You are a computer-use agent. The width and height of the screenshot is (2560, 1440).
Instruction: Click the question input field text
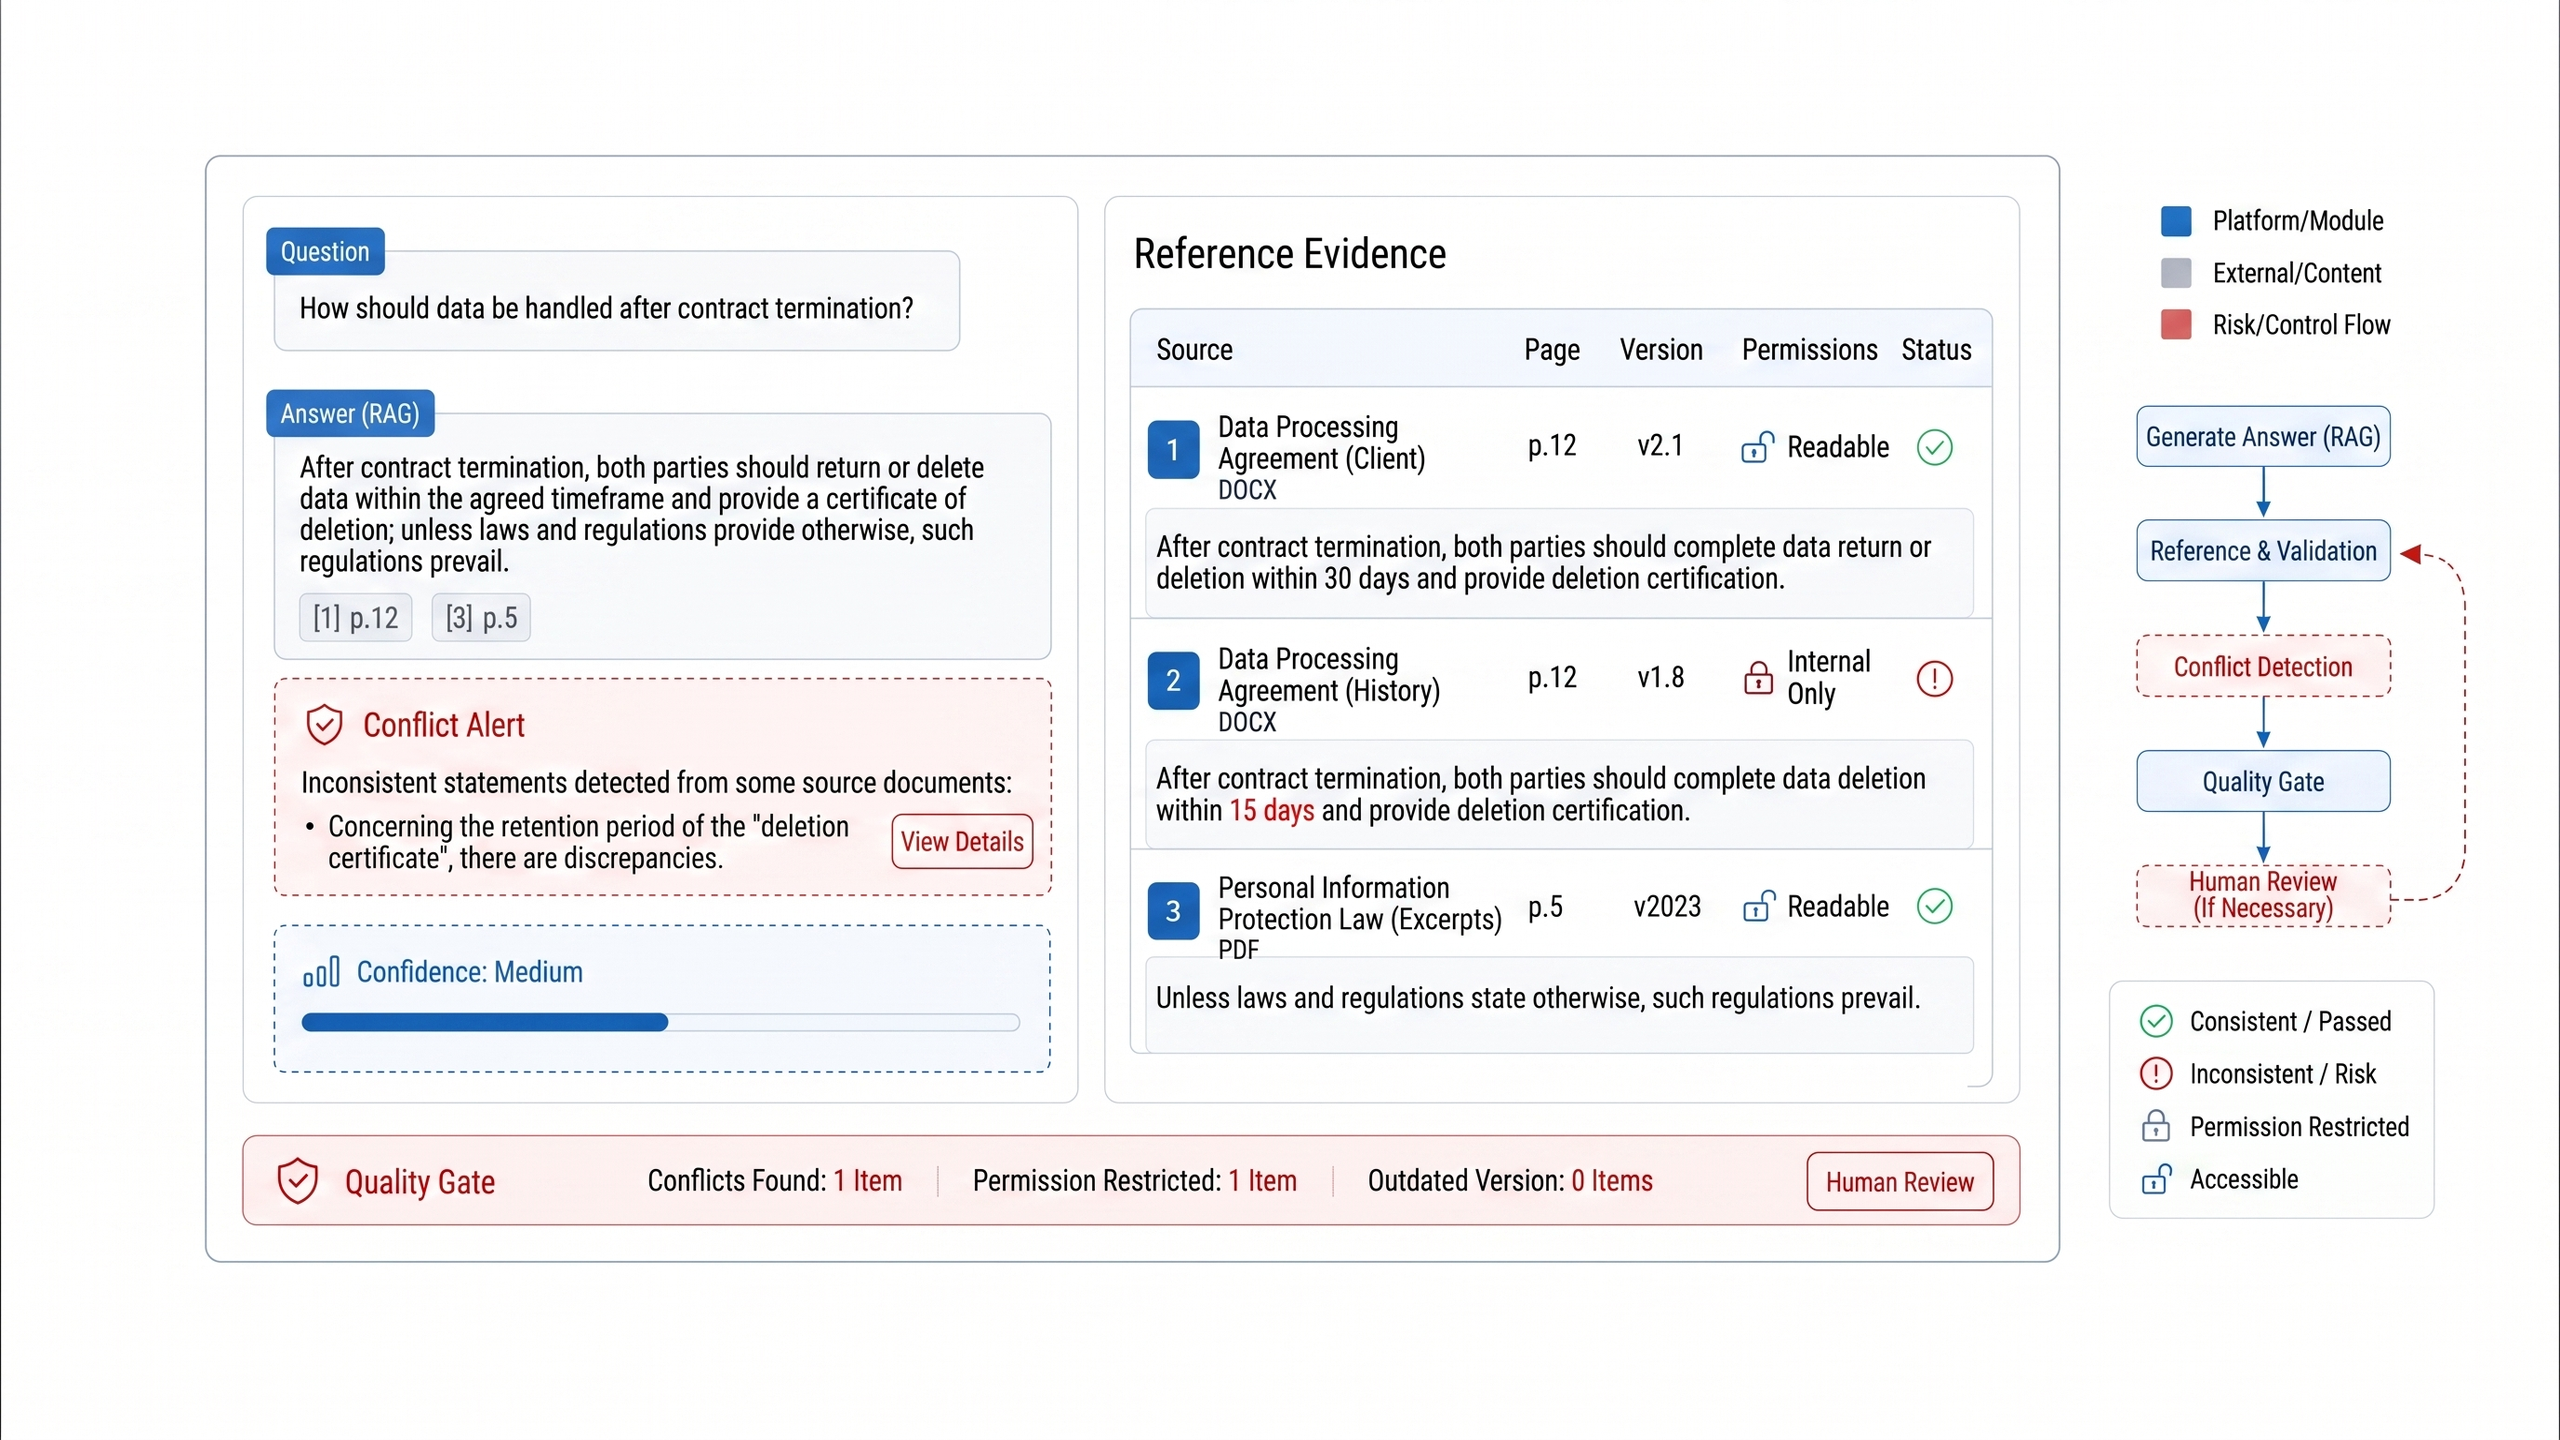[606, 308]
